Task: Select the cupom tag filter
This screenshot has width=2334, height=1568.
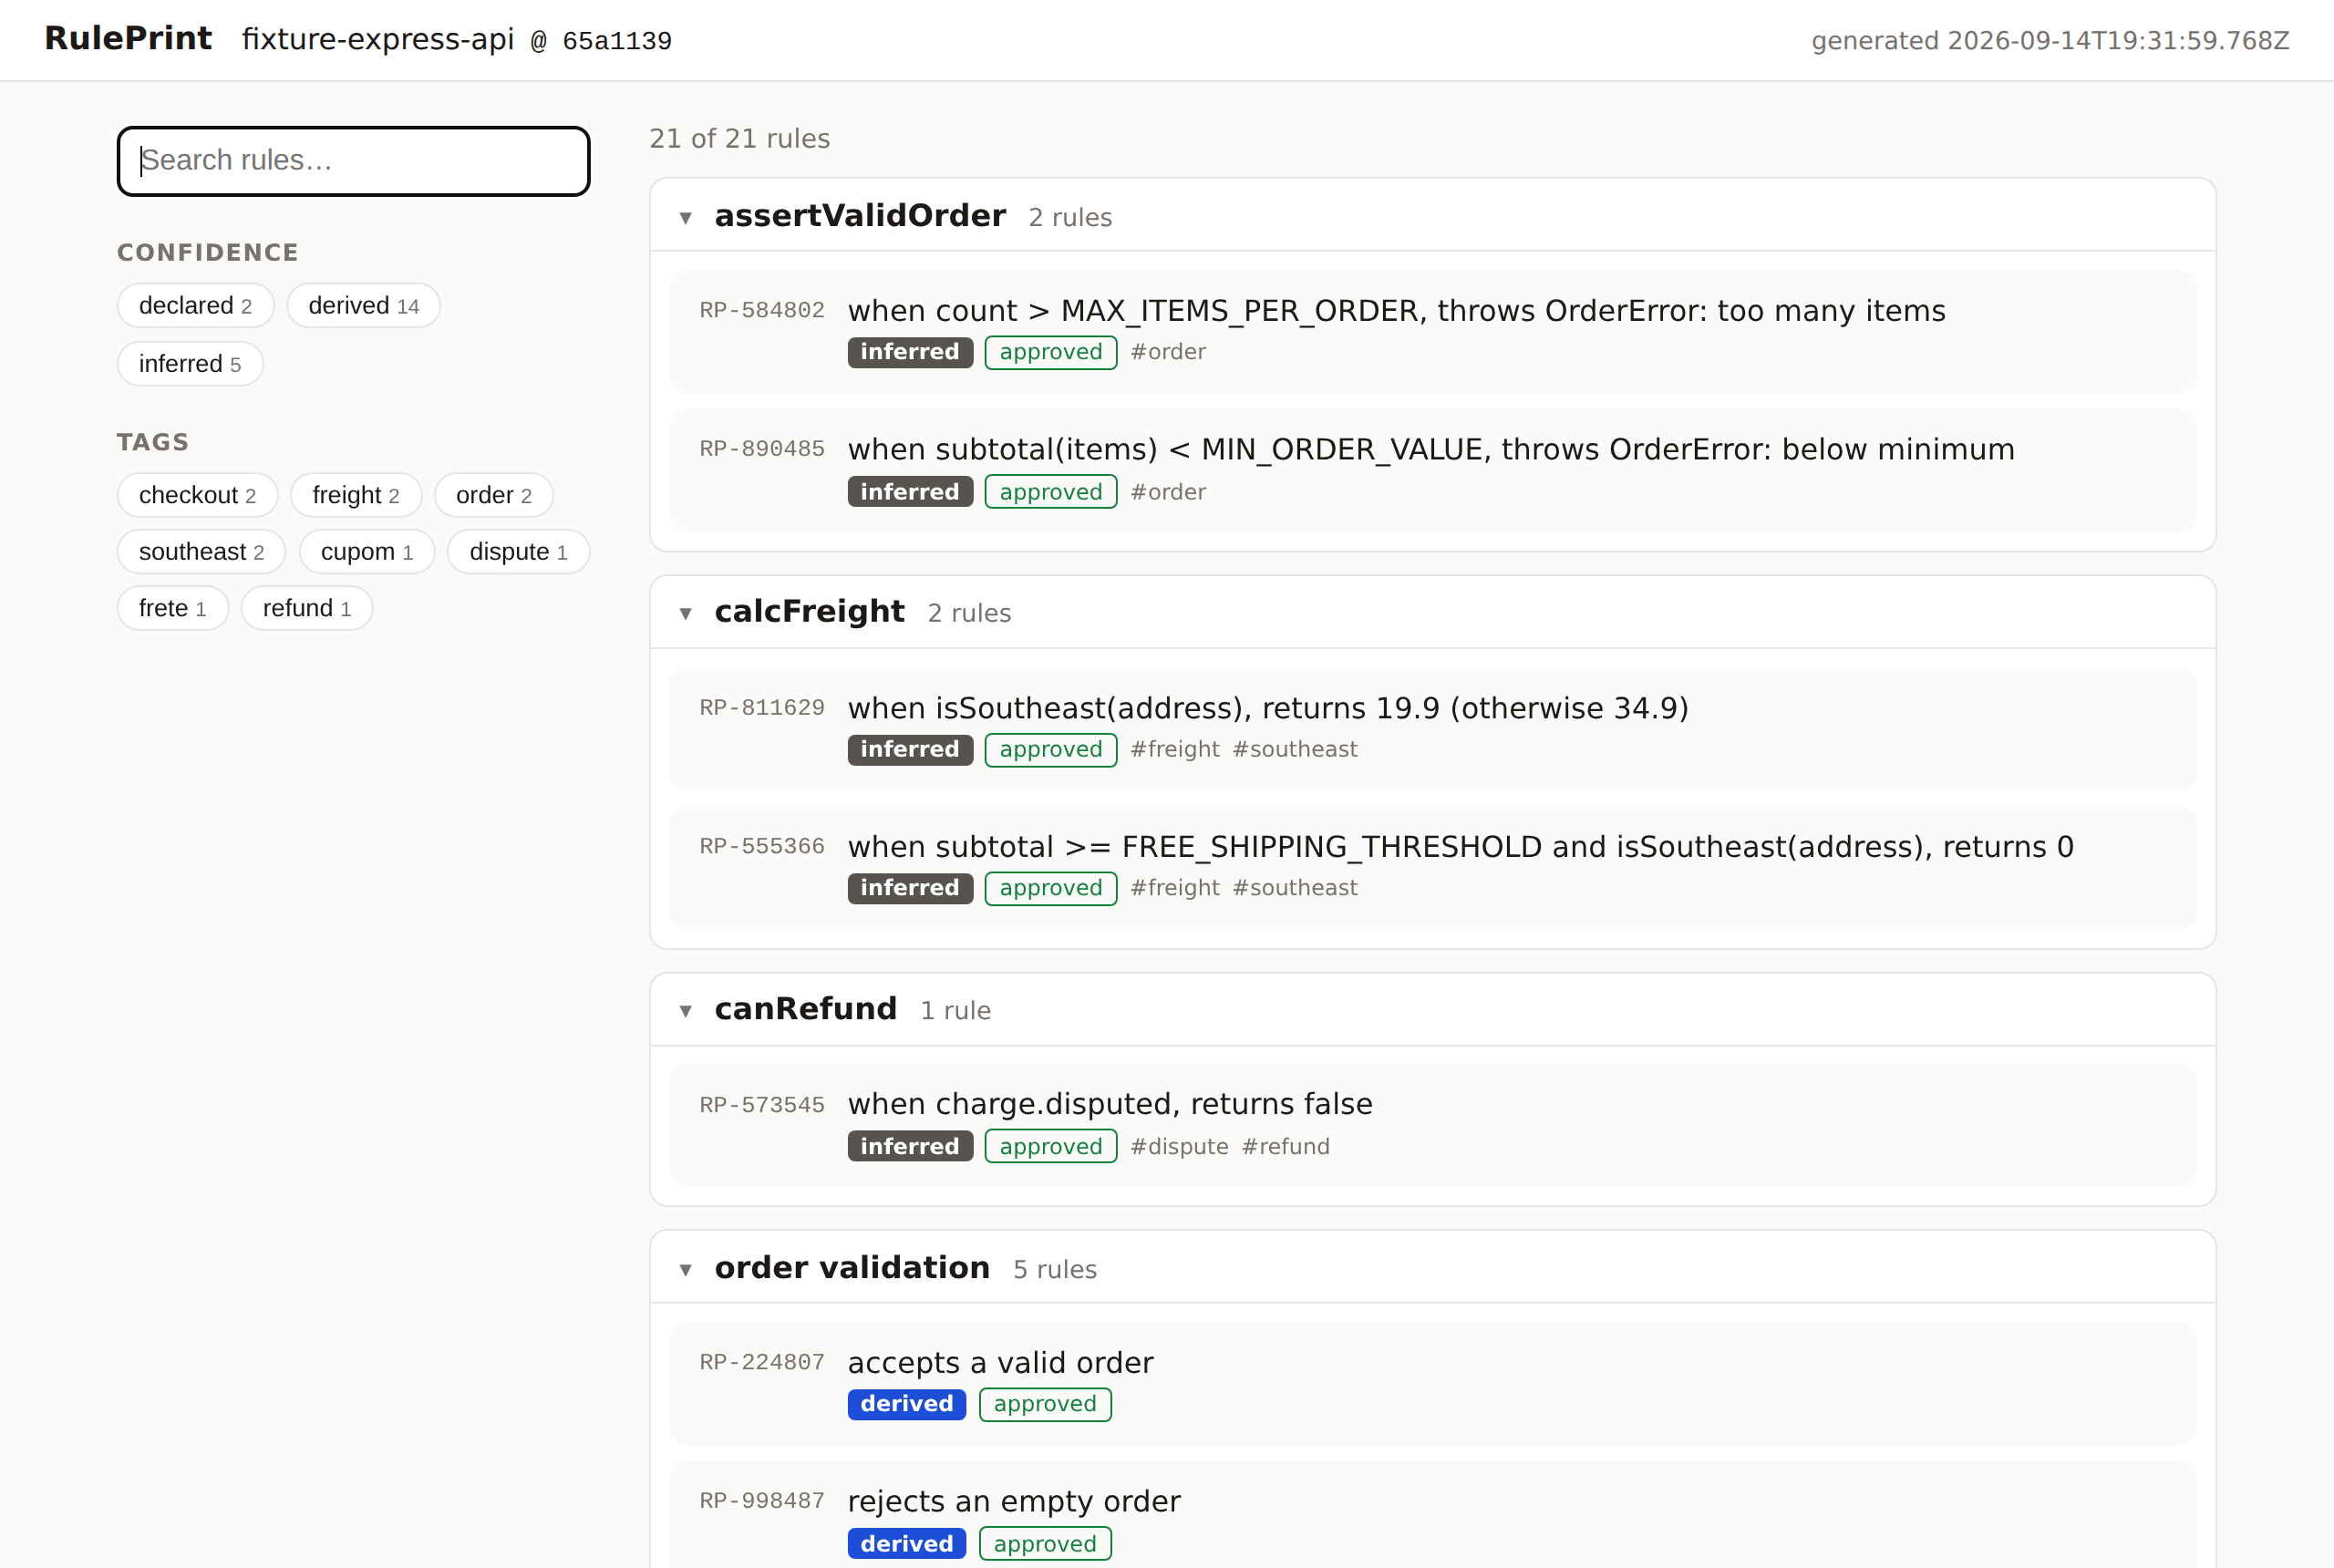Action: [x=367, y=552]
